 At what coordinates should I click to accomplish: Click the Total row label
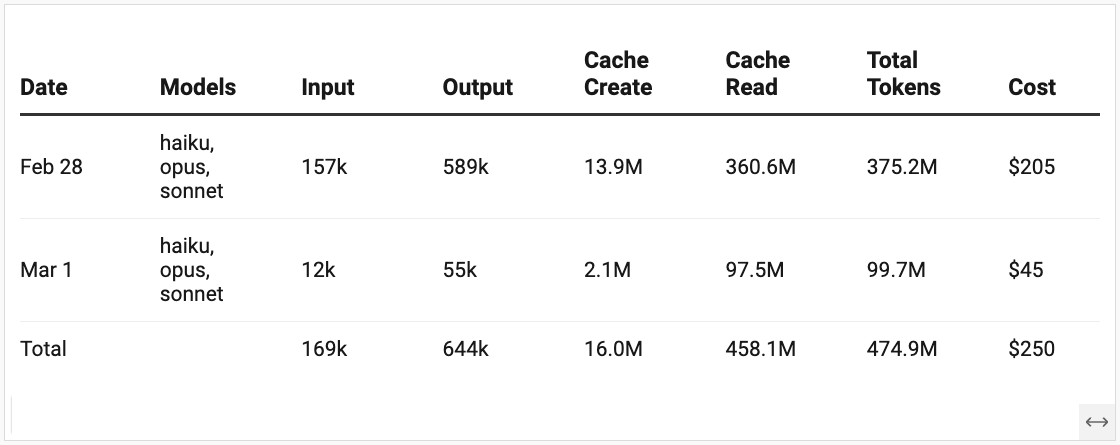click(43, 349)
